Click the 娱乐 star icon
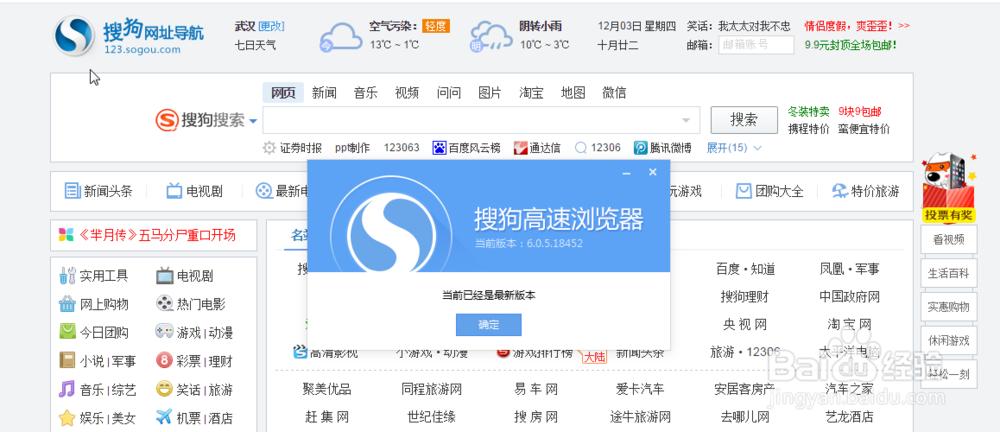The height and width of the screenshot is (432, 1000). [67, 418]
